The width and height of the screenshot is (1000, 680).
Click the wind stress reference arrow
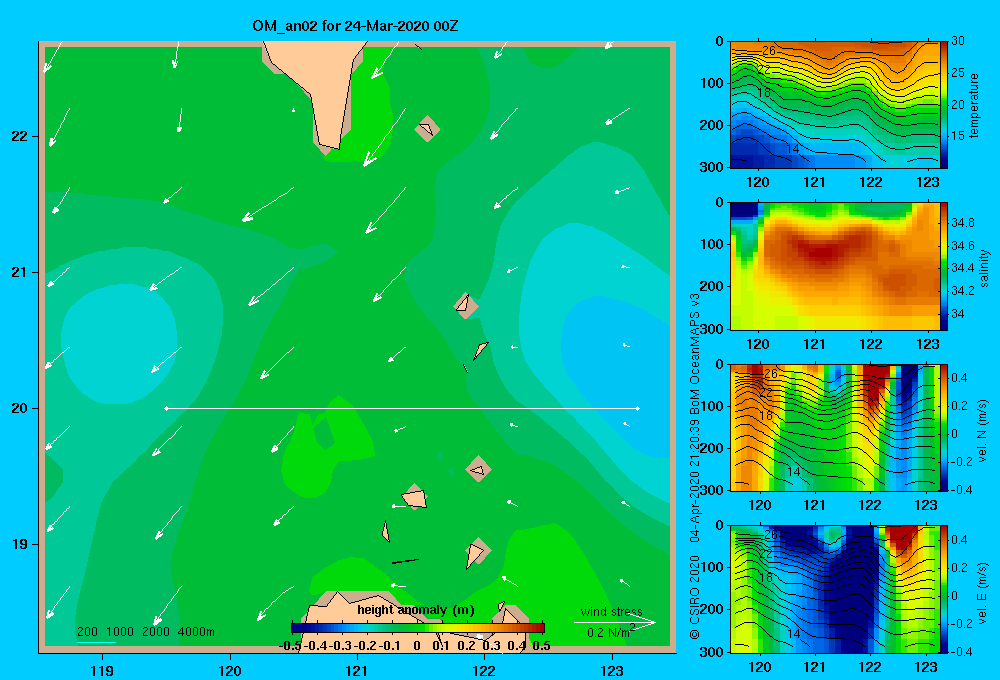[x=615, y=623]
